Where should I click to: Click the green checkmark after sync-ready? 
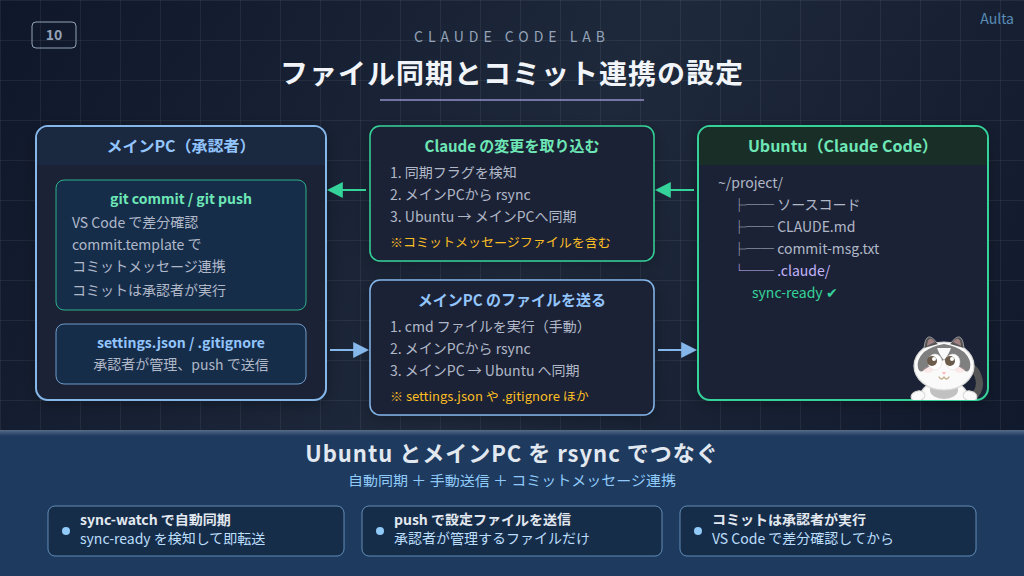831,294
